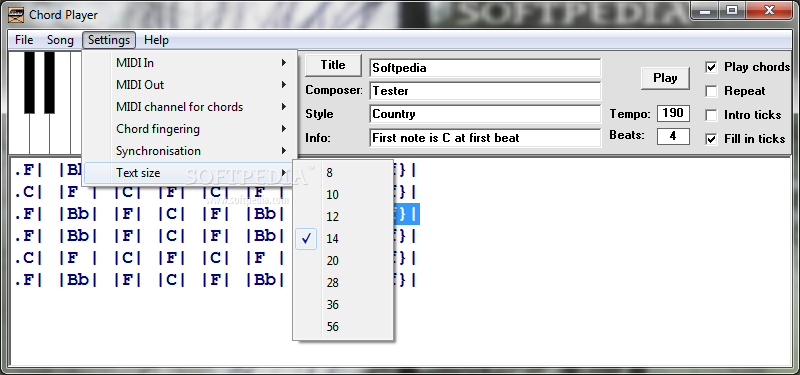Click the Beats field showing 4
800x375 pixels.
673,136
